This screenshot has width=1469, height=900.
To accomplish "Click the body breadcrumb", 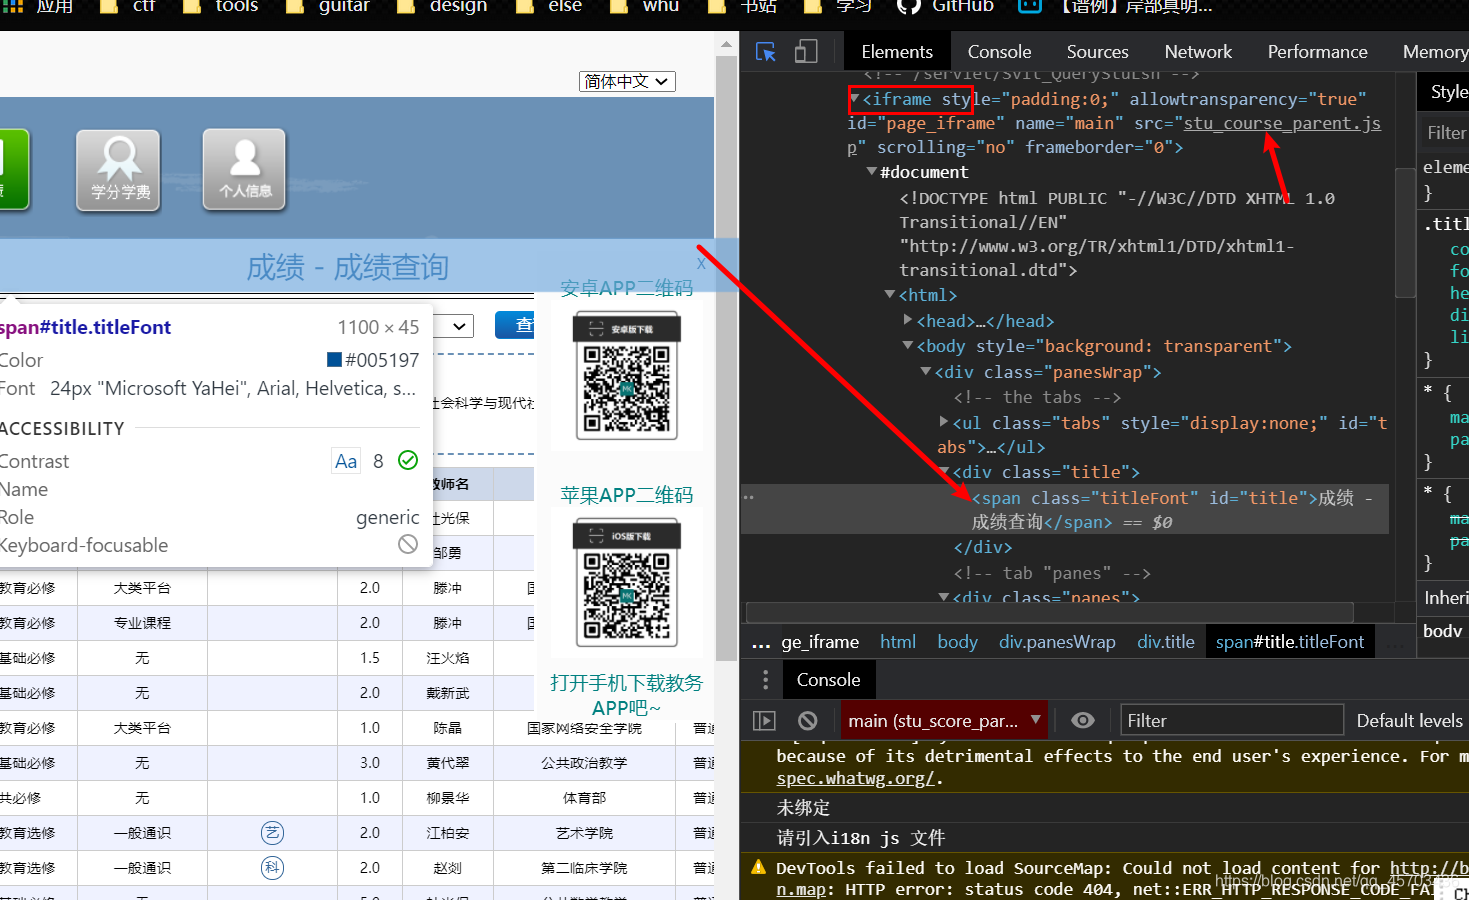I will tap(957, 642).
